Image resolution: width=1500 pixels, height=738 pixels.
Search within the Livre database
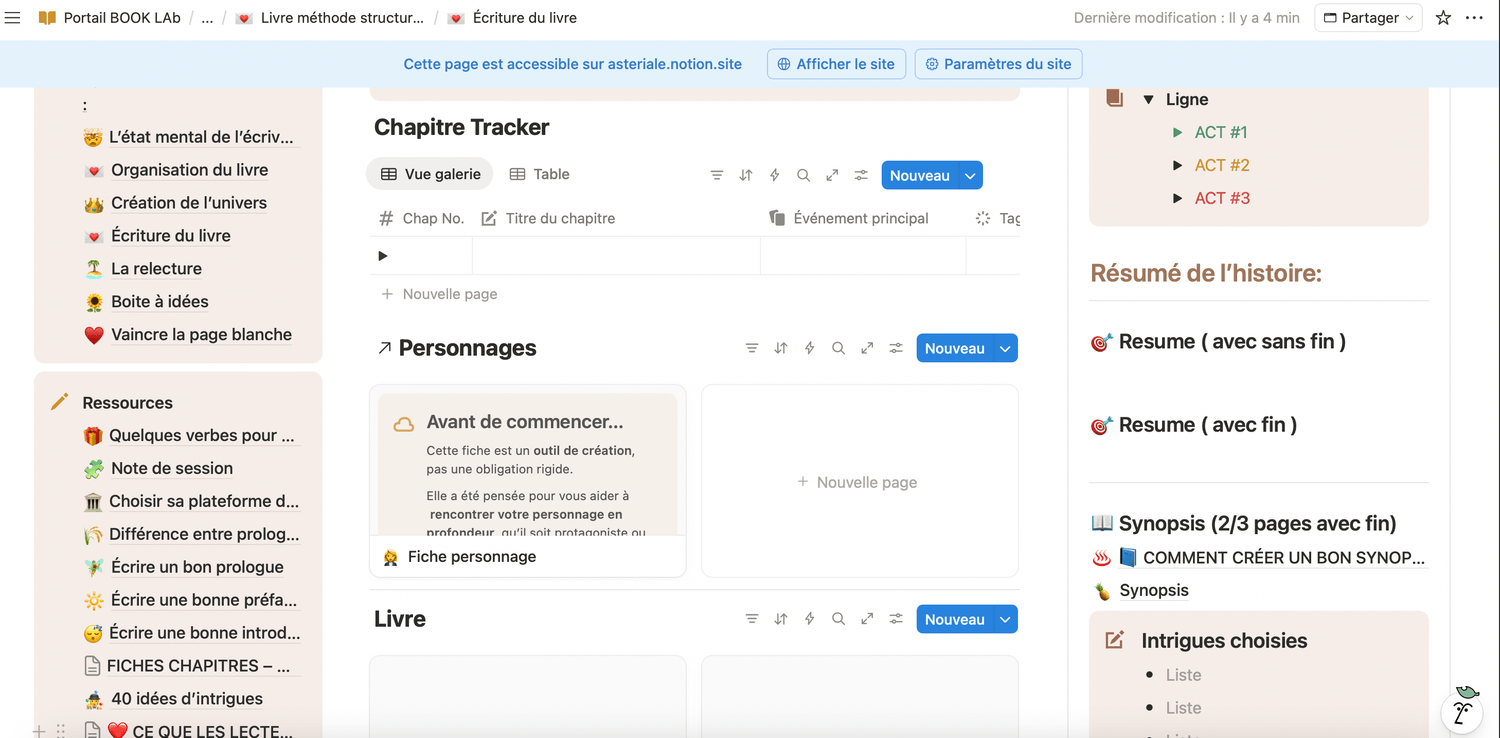[838, 619]
